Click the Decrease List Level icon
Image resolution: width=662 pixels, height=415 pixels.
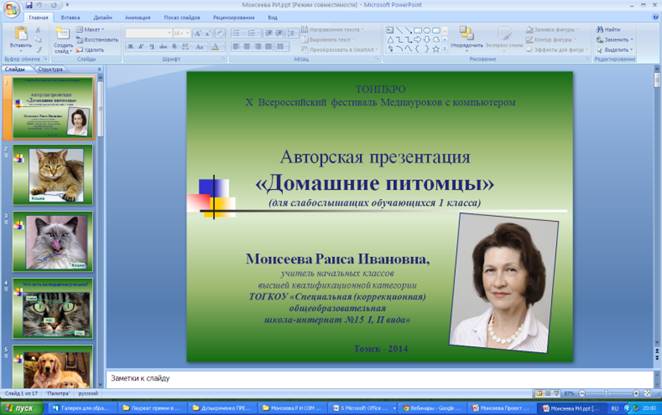(x=269, y=33)
